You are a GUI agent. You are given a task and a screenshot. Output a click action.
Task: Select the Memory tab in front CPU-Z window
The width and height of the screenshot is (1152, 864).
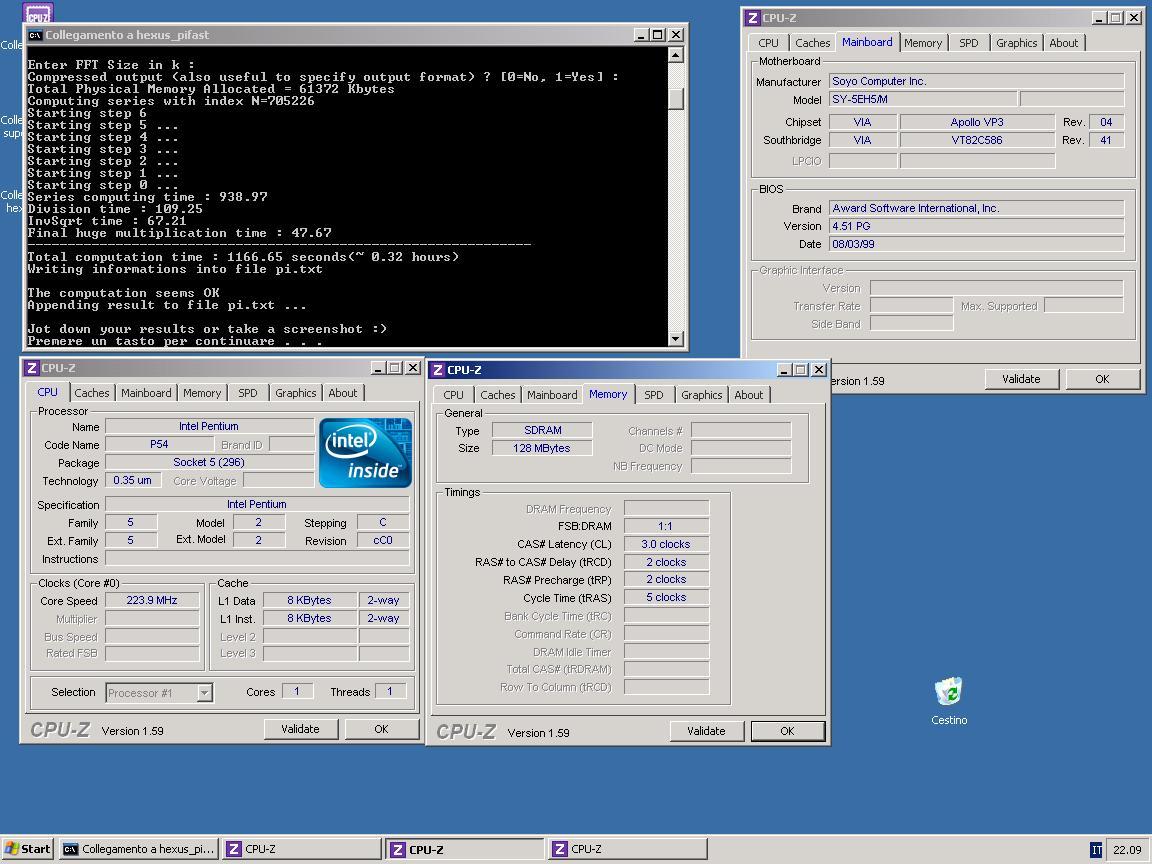pyautogui.click(x=608, y=394)
